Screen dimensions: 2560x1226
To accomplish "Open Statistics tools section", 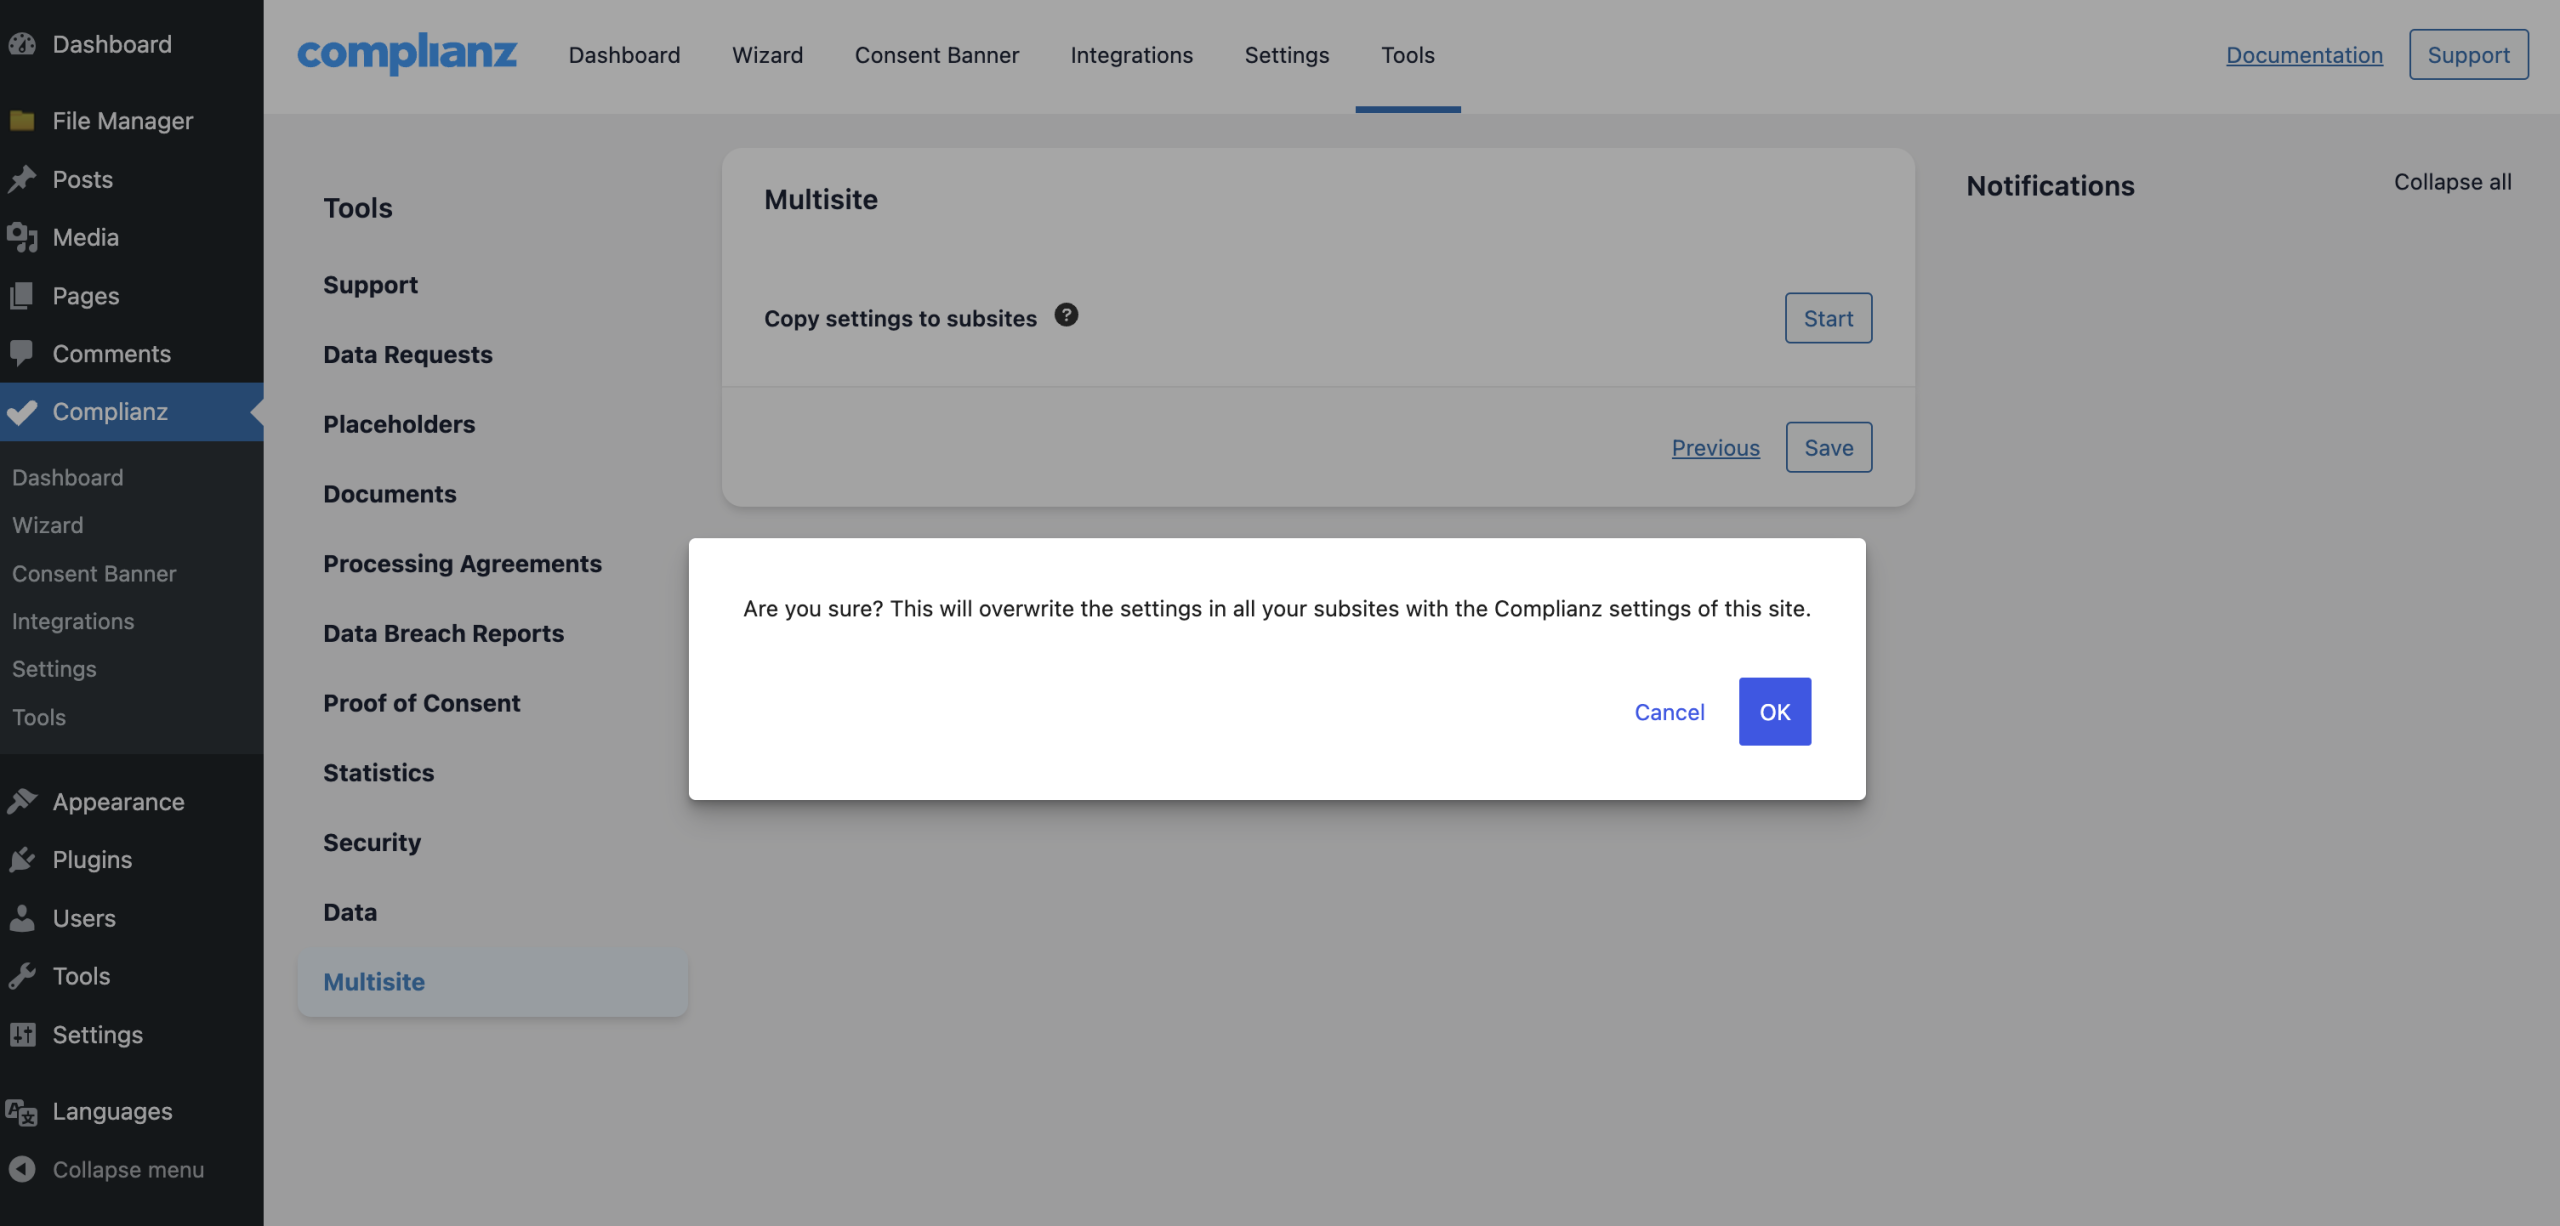I will pyautogui.click(x=378, y=772).
